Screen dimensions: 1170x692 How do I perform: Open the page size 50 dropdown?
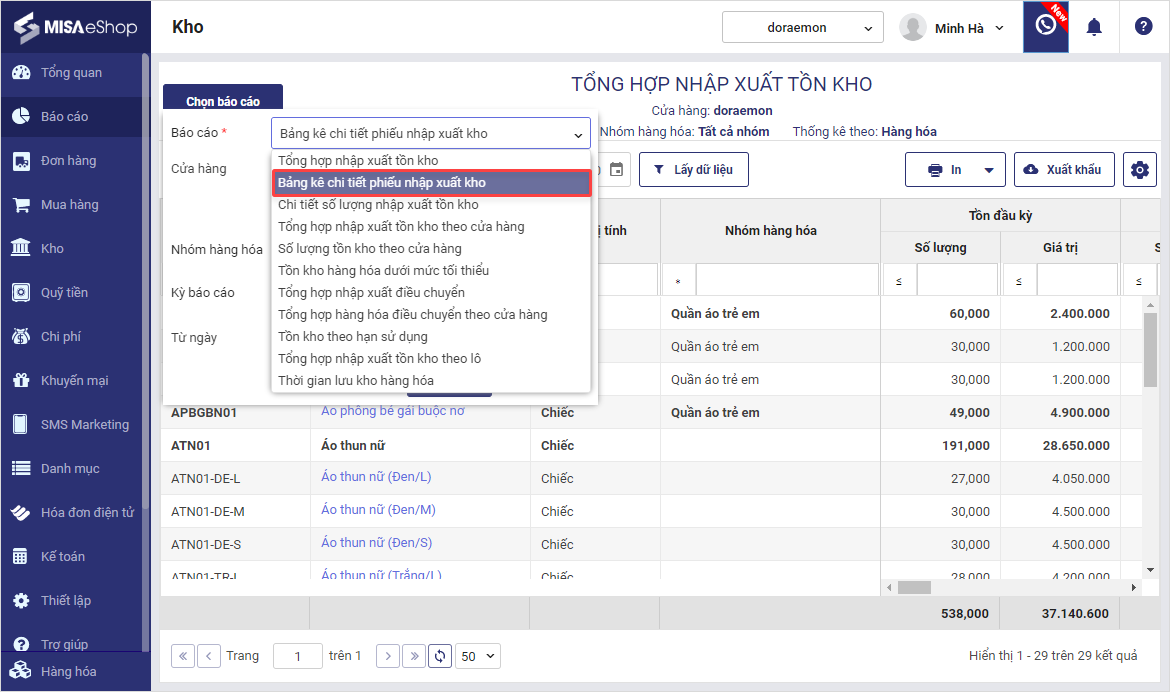click(477, 656)
